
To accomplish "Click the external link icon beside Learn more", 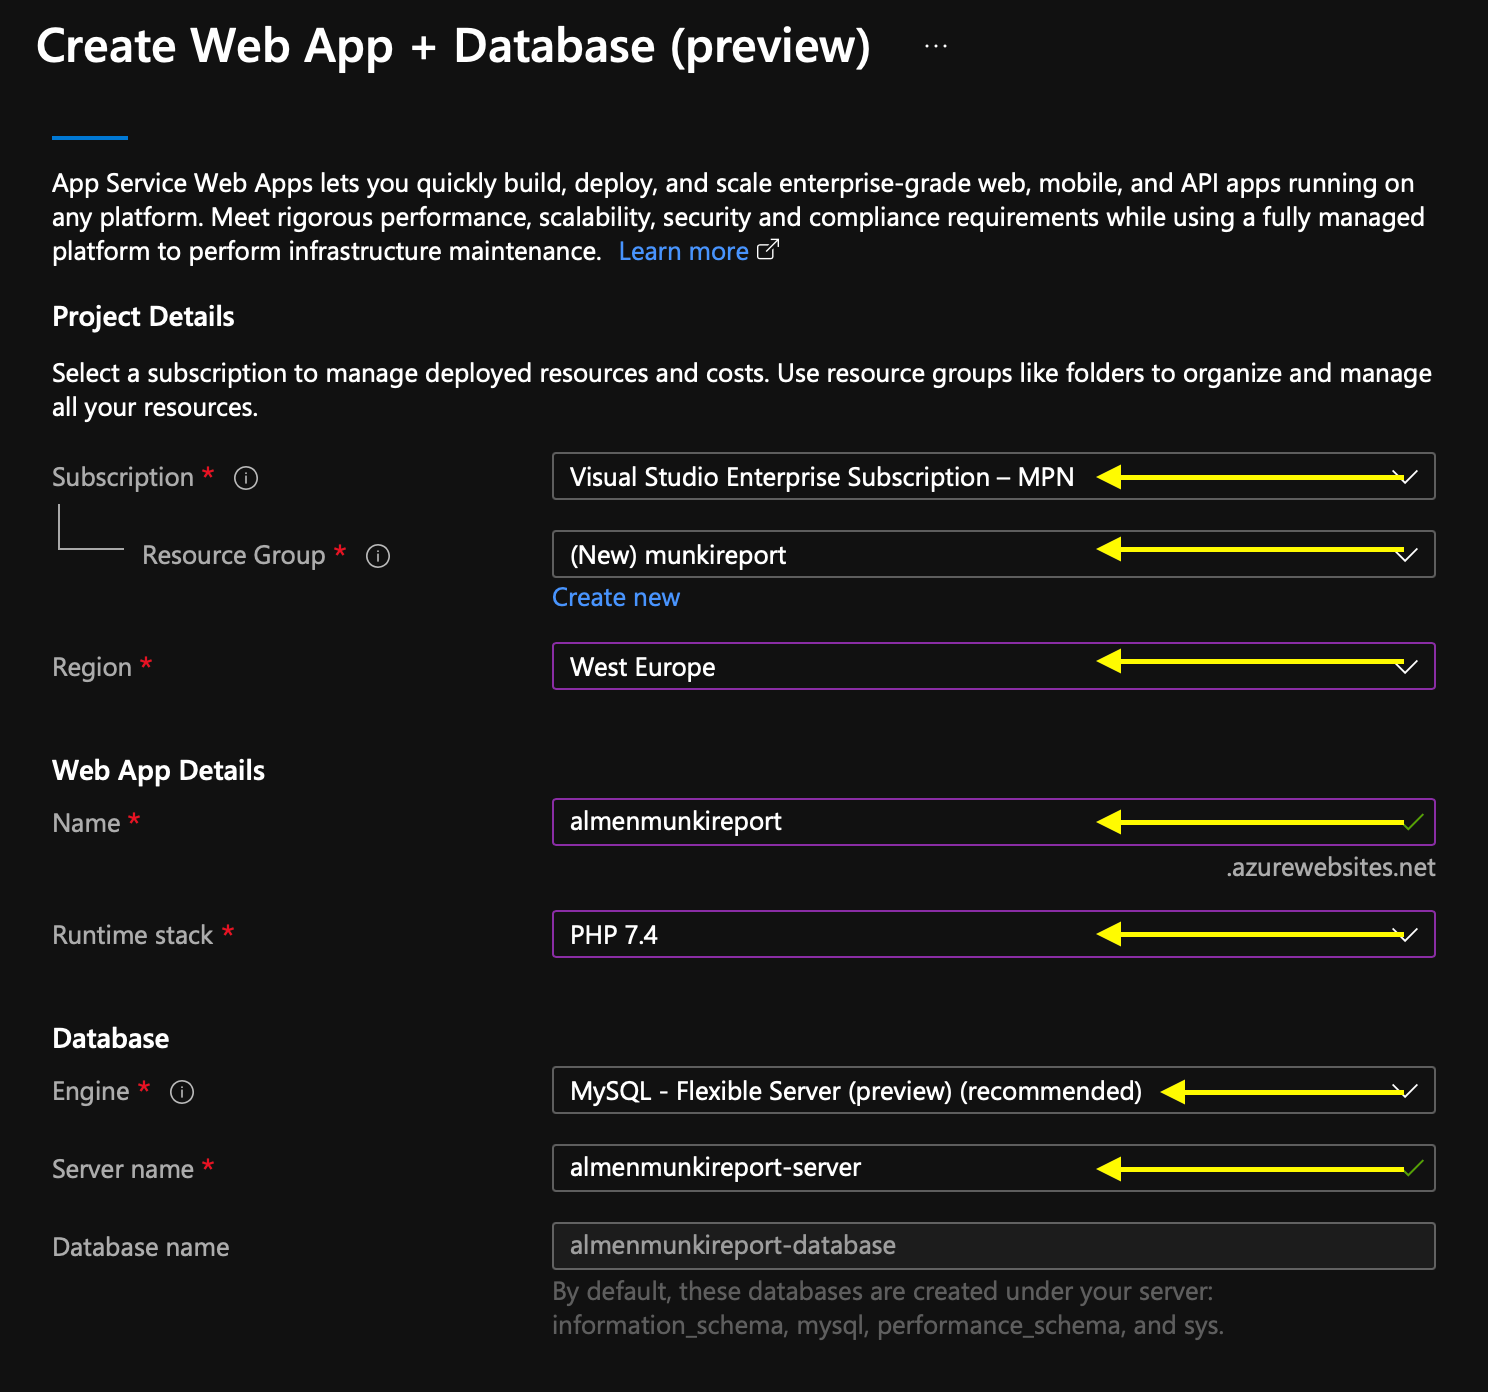I will click(768, 251).
